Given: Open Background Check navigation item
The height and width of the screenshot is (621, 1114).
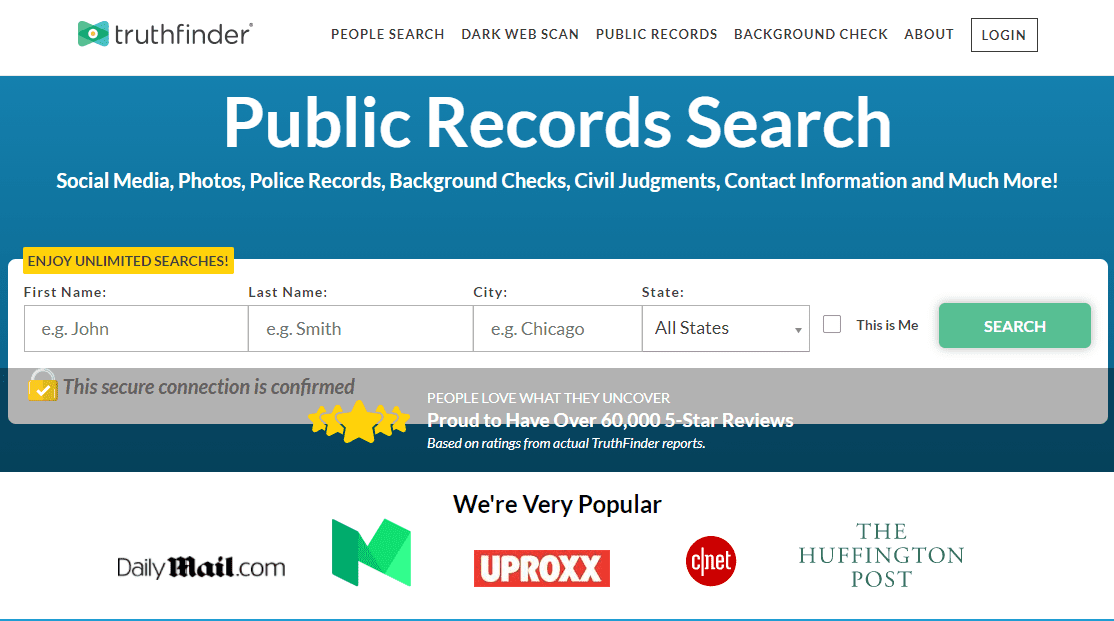Looking at the screenshot, I should pyautogui.click(x=810, y=34).
